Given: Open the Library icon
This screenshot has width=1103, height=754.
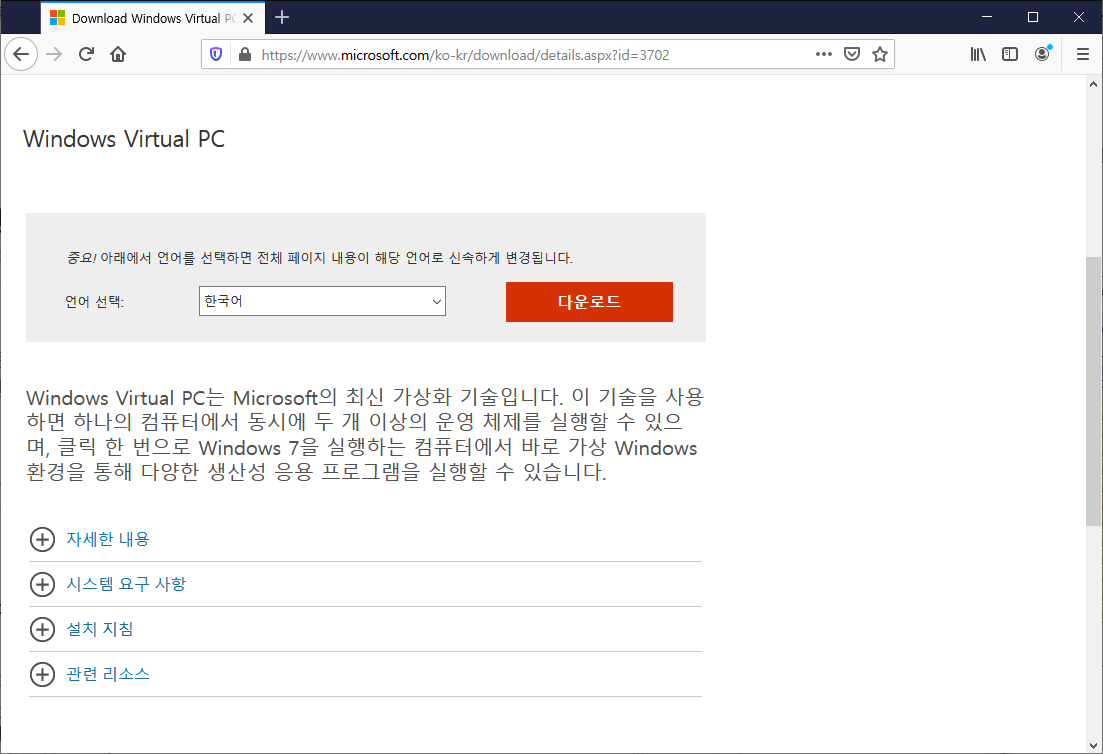Looking at the screenshot, I should (978, 54).
